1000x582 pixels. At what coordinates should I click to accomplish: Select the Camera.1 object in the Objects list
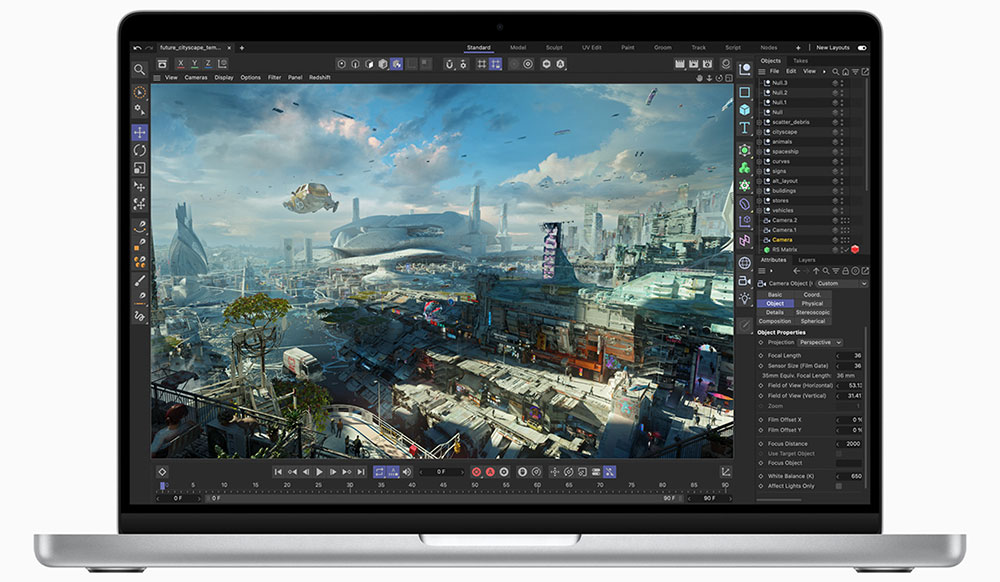coord(783,228)
